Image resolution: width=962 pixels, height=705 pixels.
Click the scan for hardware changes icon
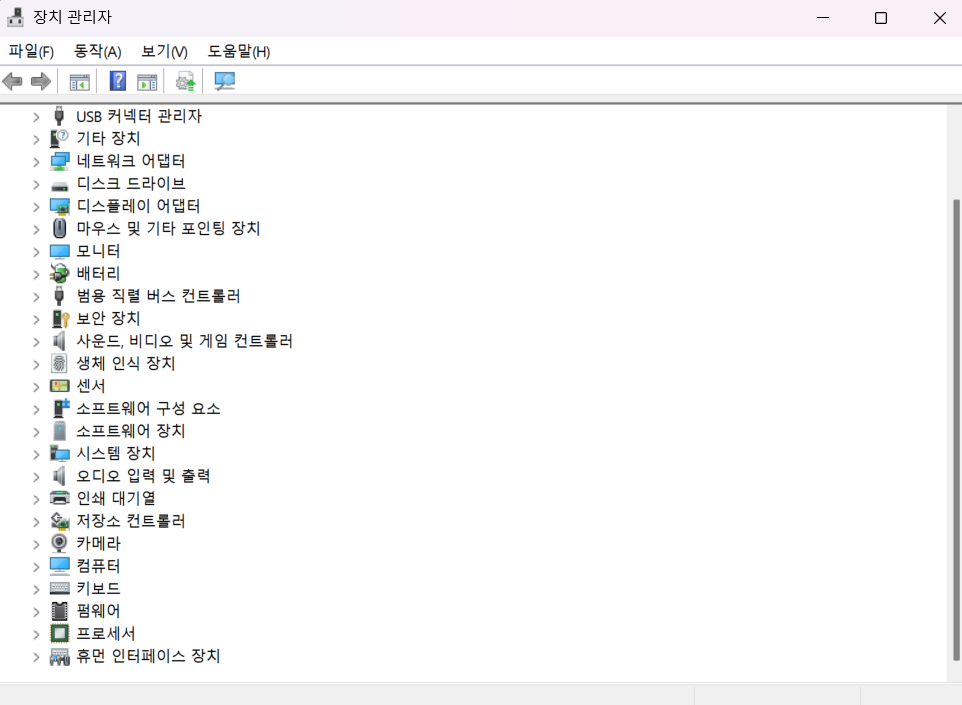[225, 81]
